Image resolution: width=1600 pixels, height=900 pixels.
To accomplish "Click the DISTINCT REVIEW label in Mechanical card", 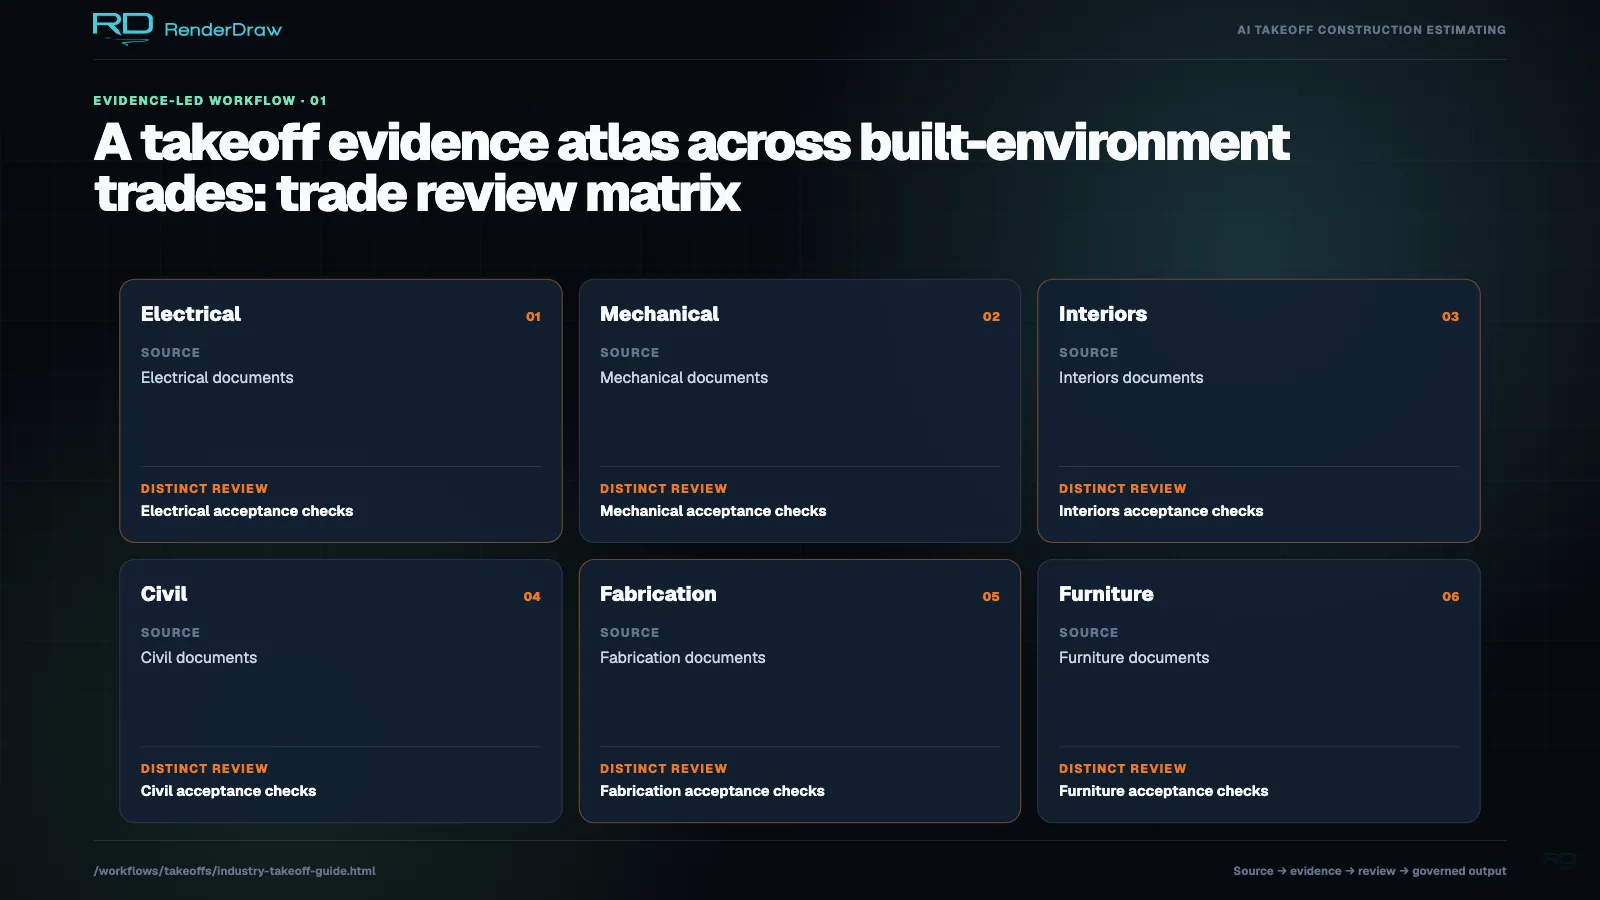I will (x=663, y=489).
